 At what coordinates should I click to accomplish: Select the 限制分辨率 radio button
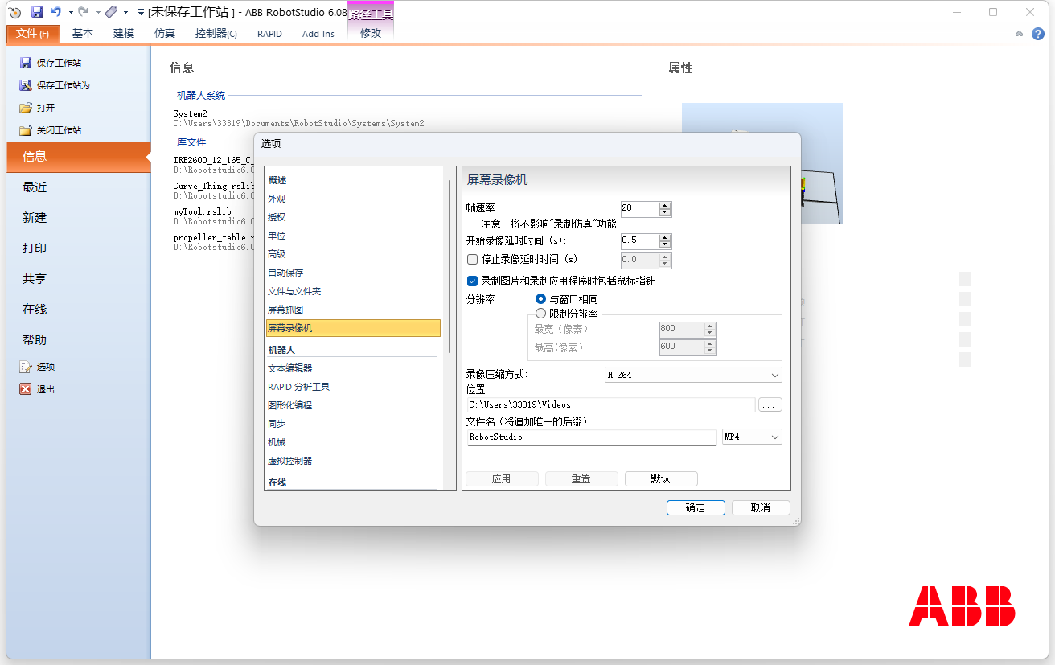[540, 313]
